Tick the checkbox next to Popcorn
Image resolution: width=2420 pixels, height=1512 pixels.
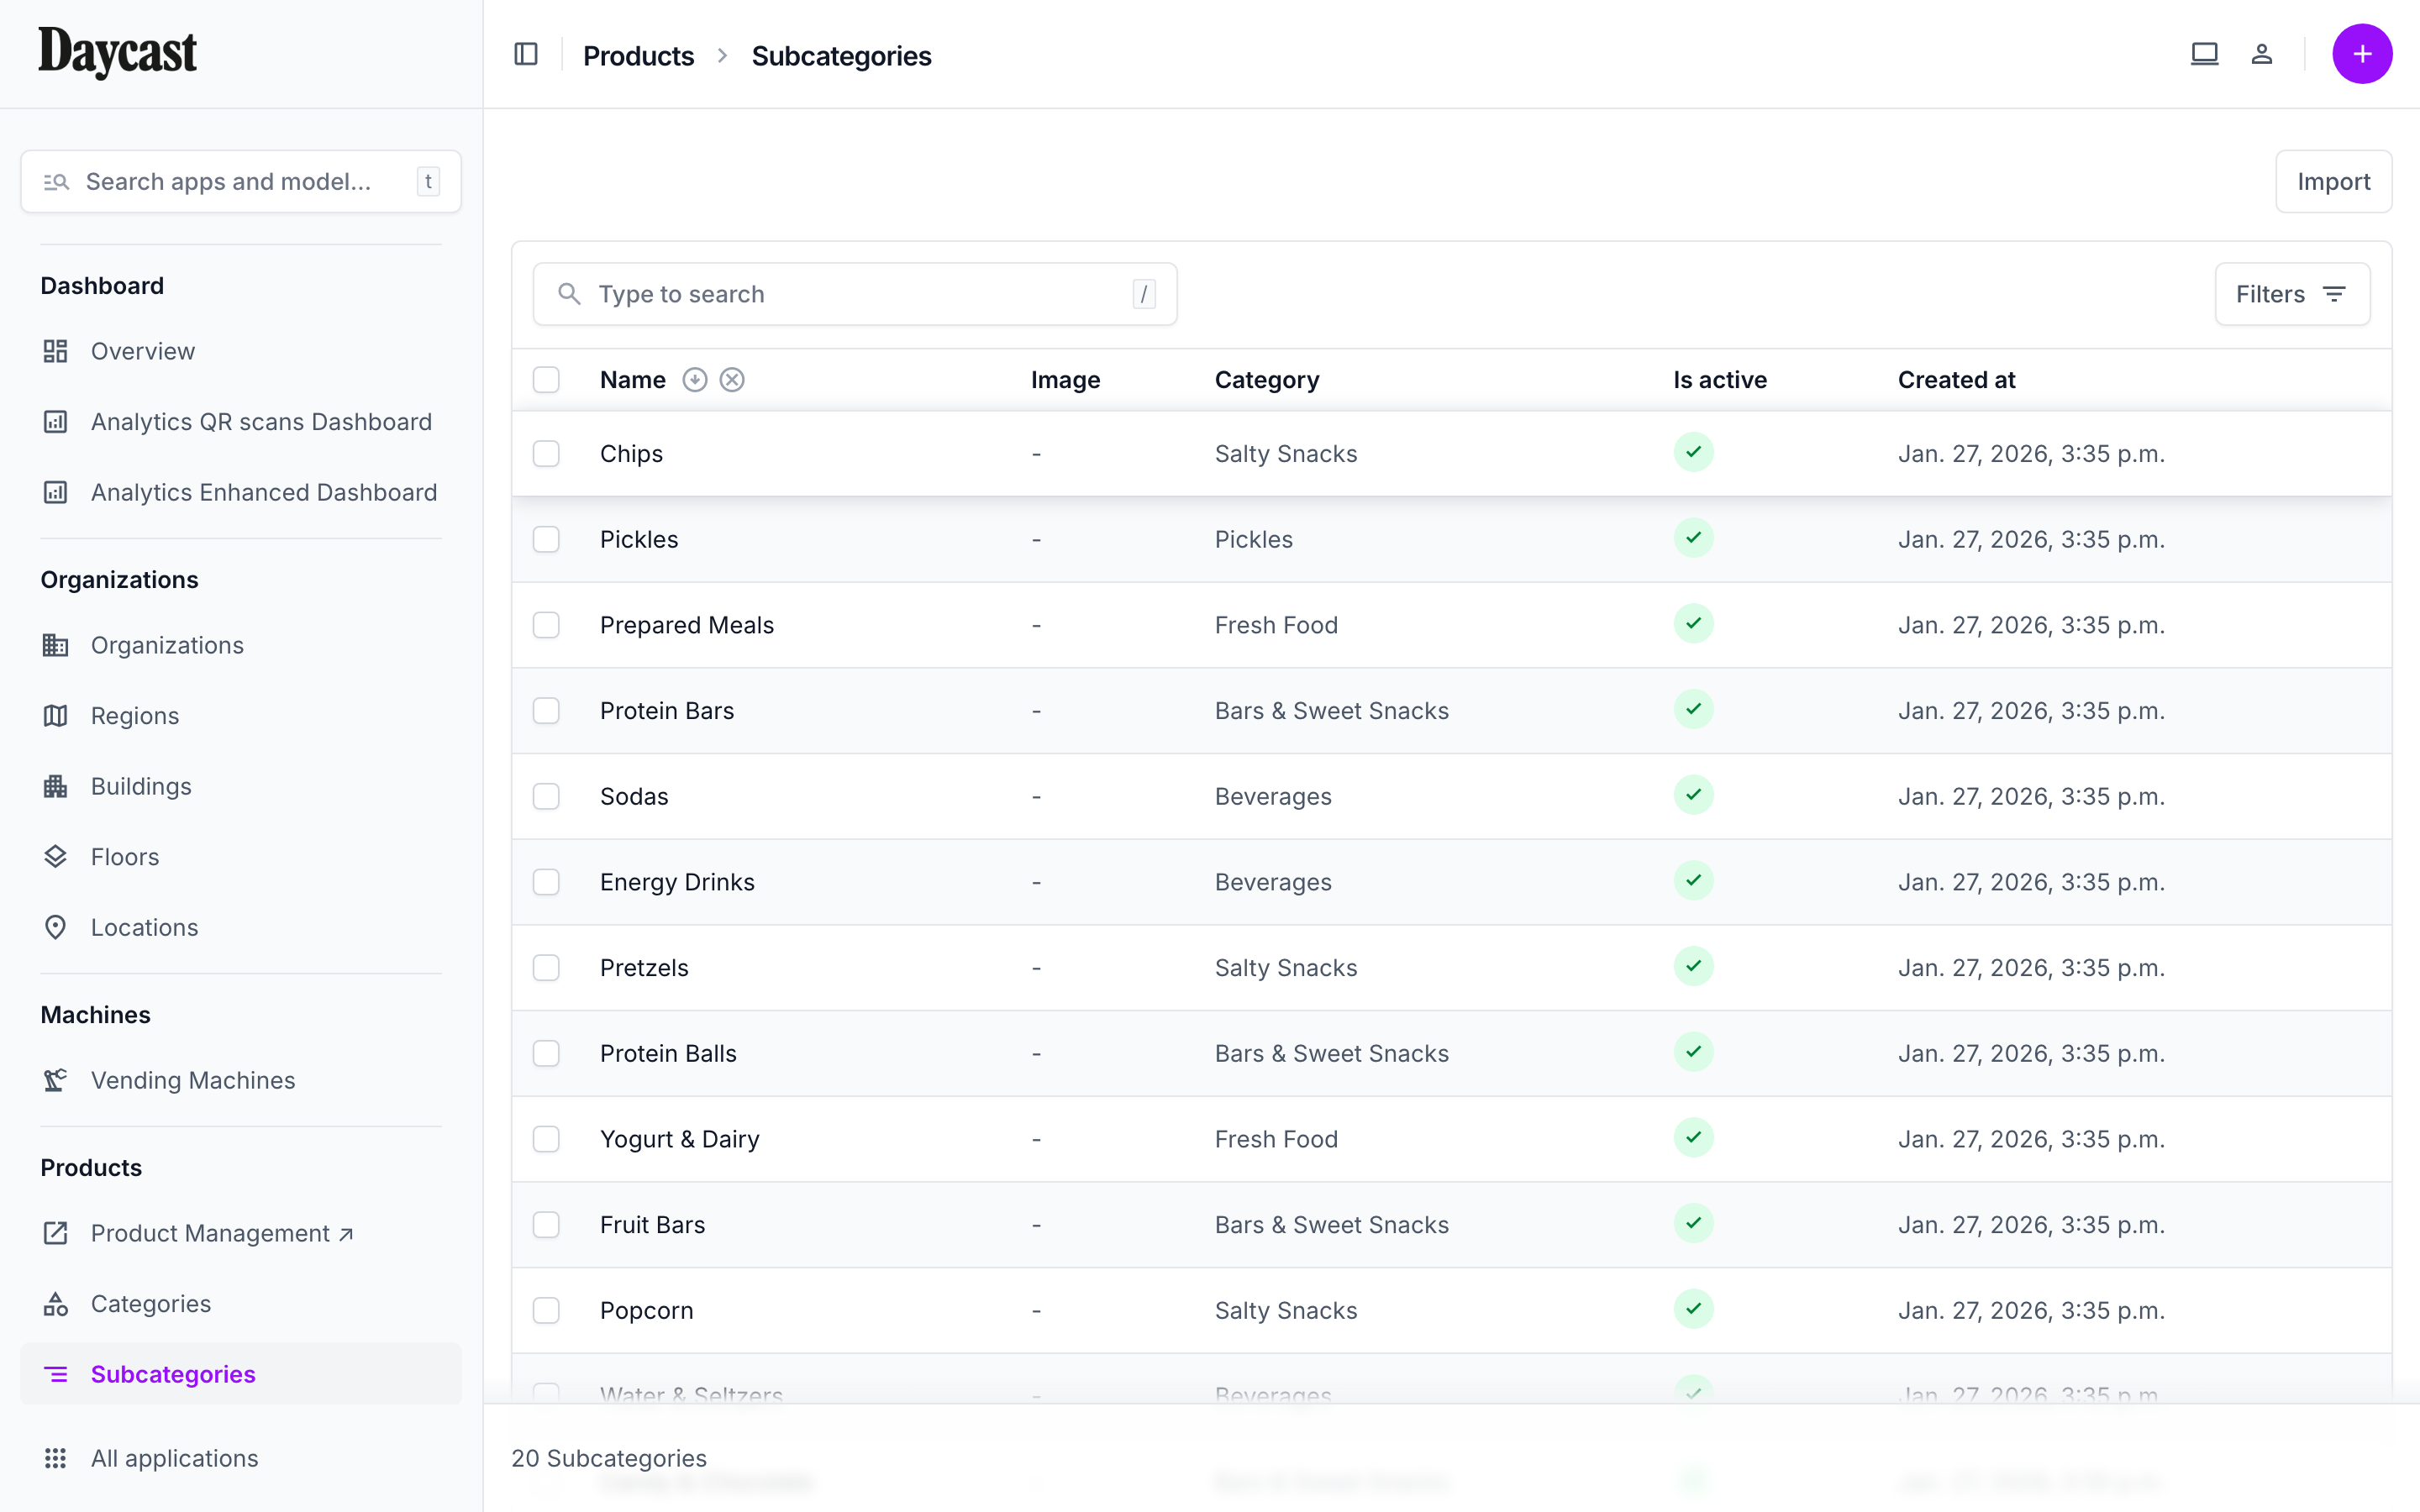[x=547, y=1310]
